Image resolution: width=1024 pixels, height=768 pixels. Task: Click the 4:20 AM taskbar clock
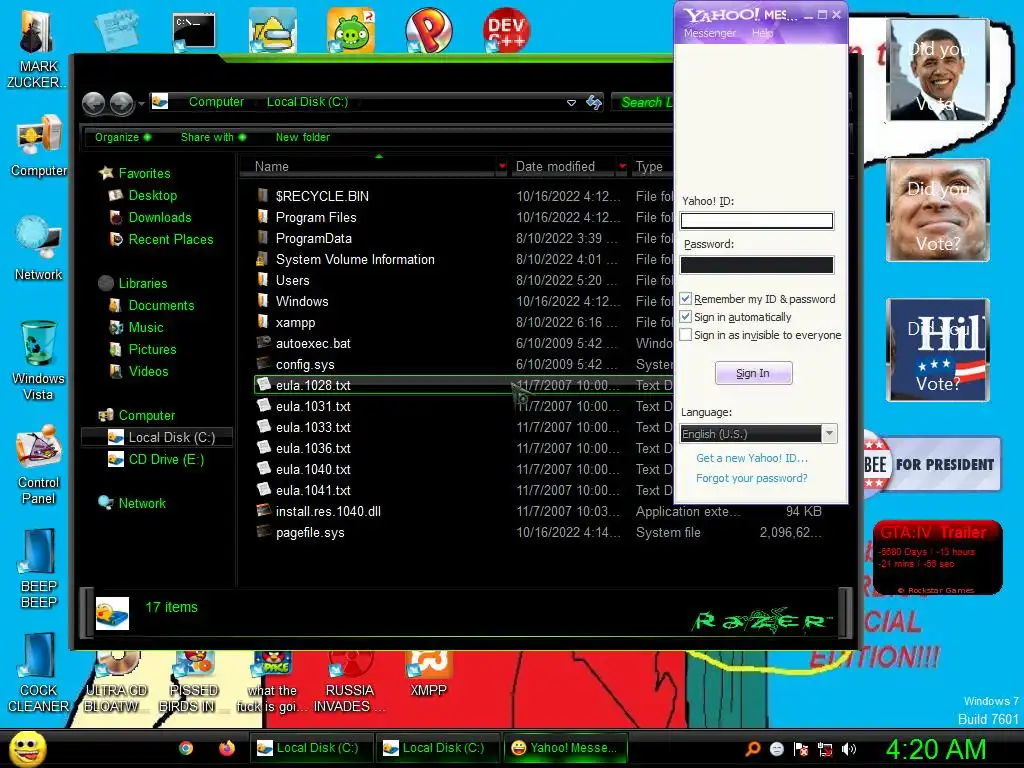click(x=936, y=749)
